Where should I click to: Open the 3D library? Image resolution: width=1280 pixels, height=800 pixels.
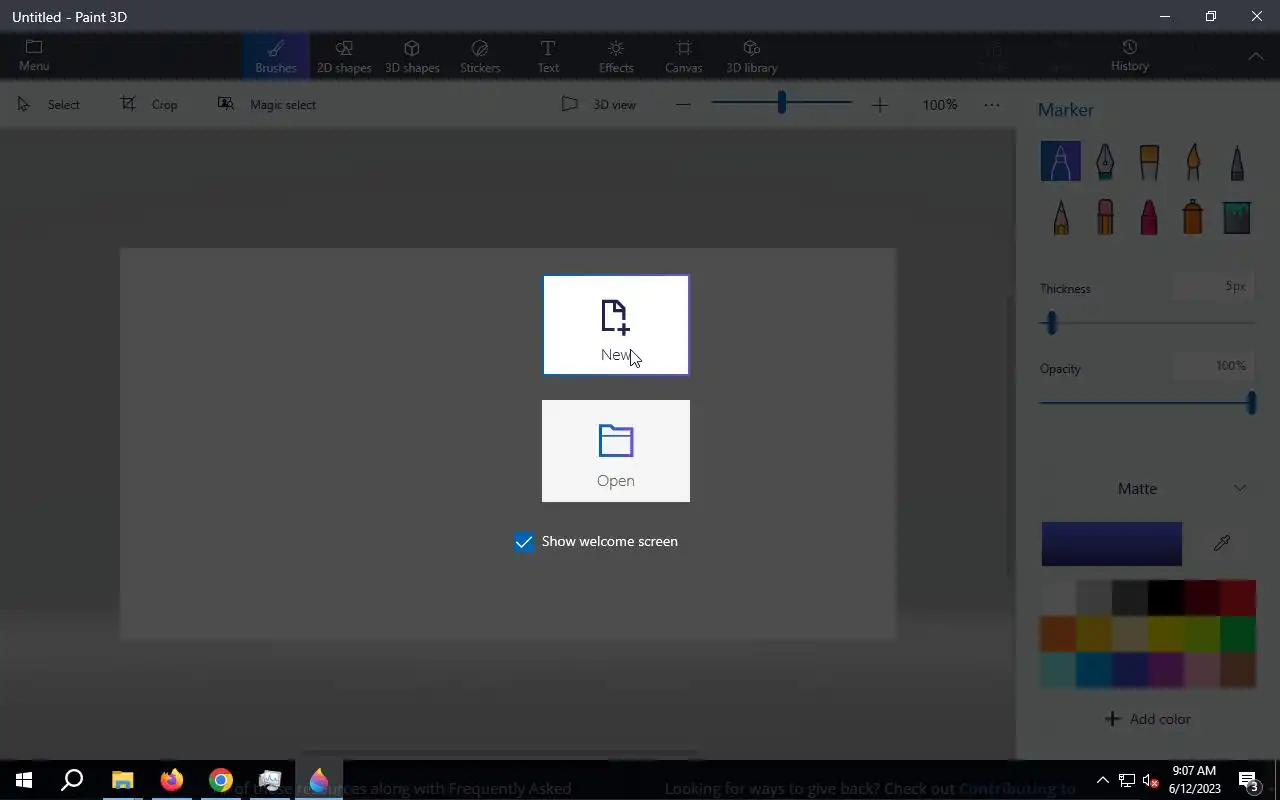(752, 56)
